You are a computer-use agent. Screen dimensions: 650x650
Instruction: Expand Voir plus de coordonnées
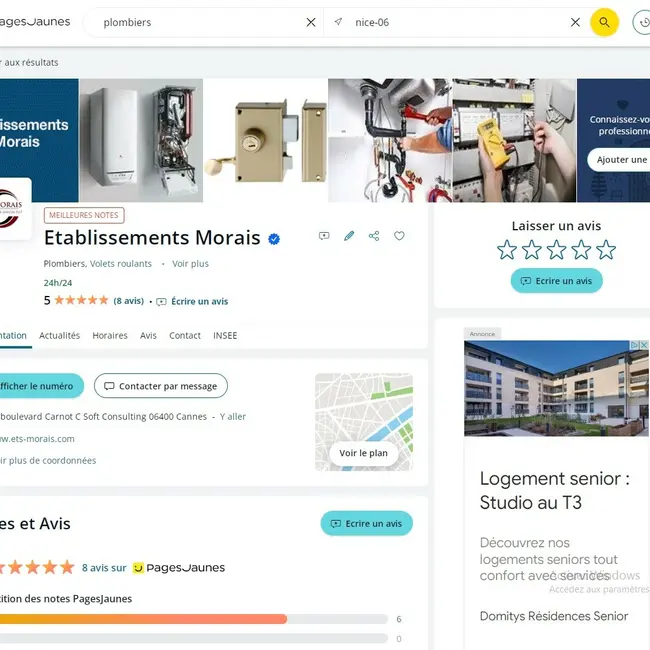[x=48, y=461]
